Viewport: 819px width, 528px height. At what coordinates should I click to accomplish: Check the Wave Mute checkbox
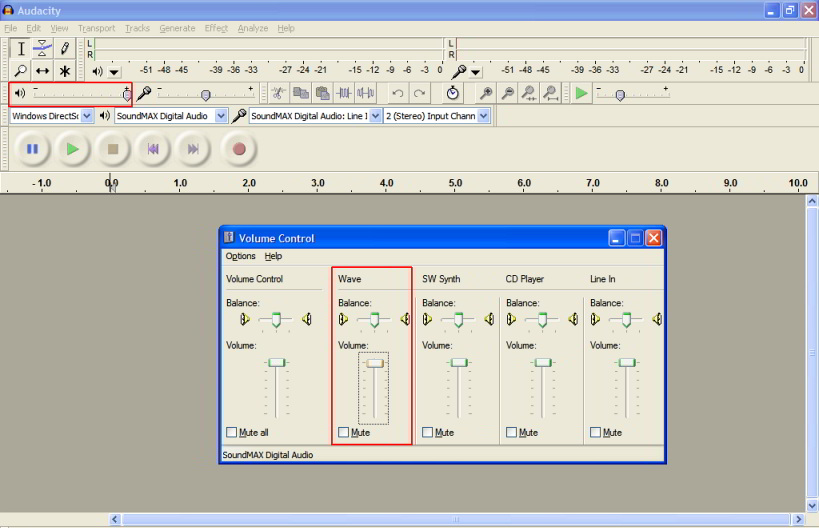click(x=343, y=432)
